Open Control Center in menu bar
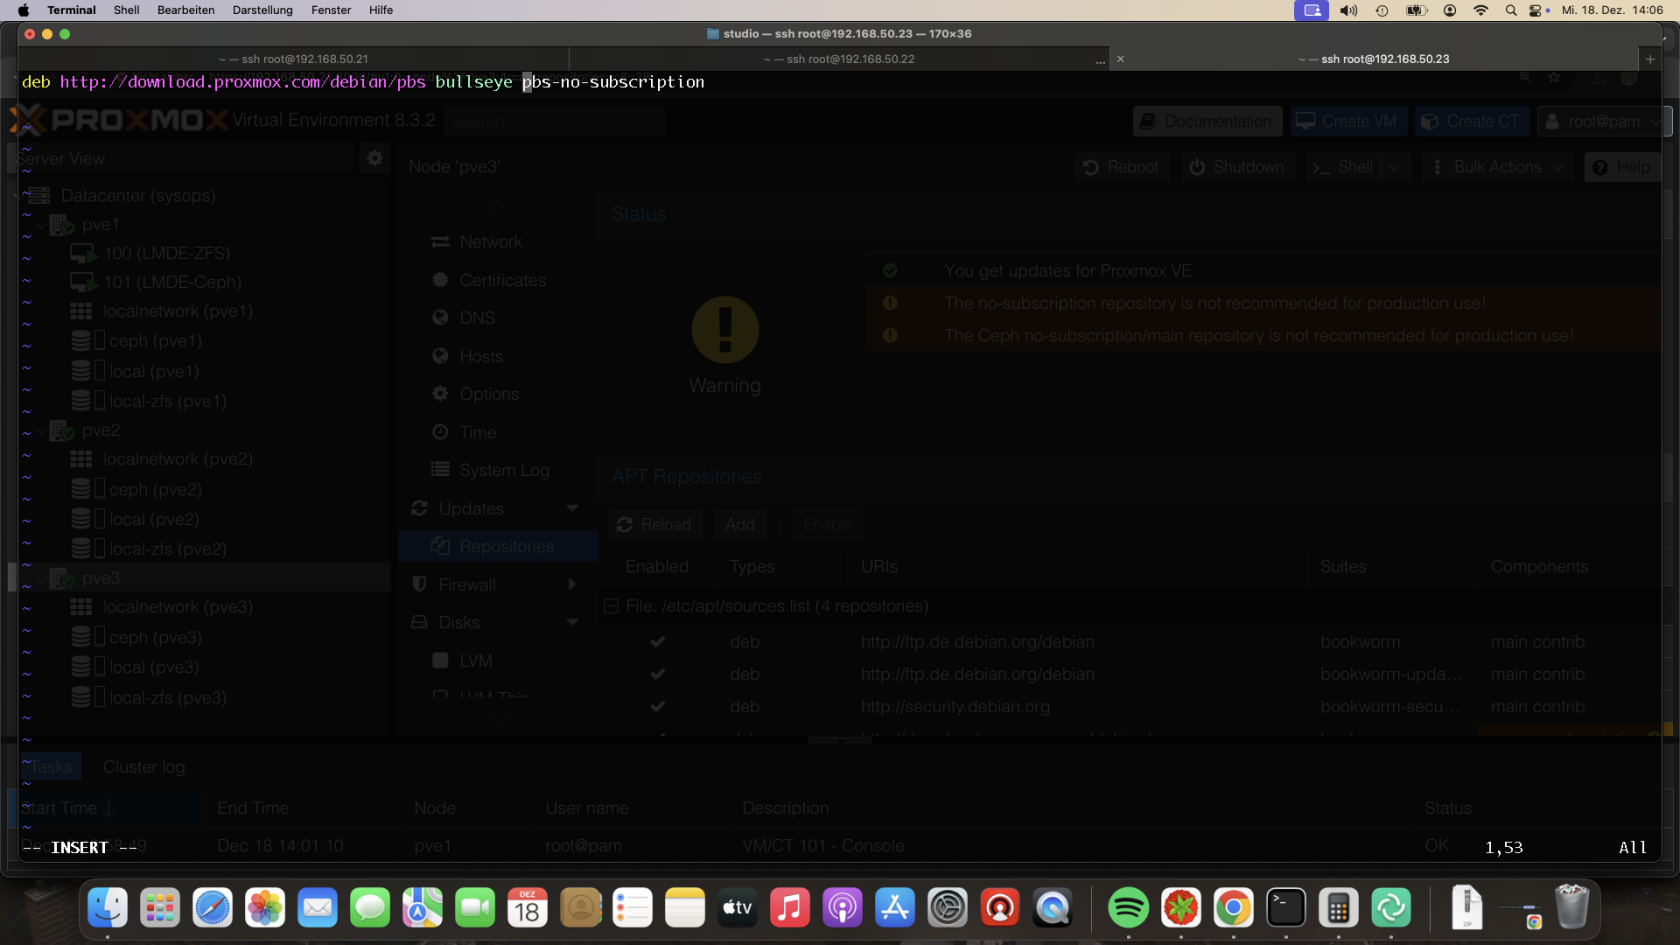This screenshot has height=945, width=1680. (1537, 10)
